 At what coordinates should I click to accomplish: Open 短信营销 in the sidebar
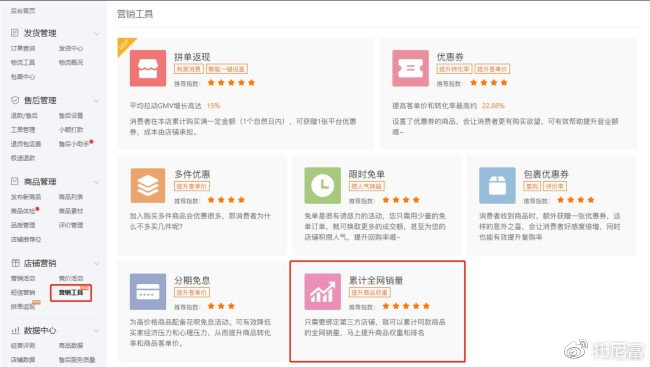pyautogui.click(x=23, y=292)
